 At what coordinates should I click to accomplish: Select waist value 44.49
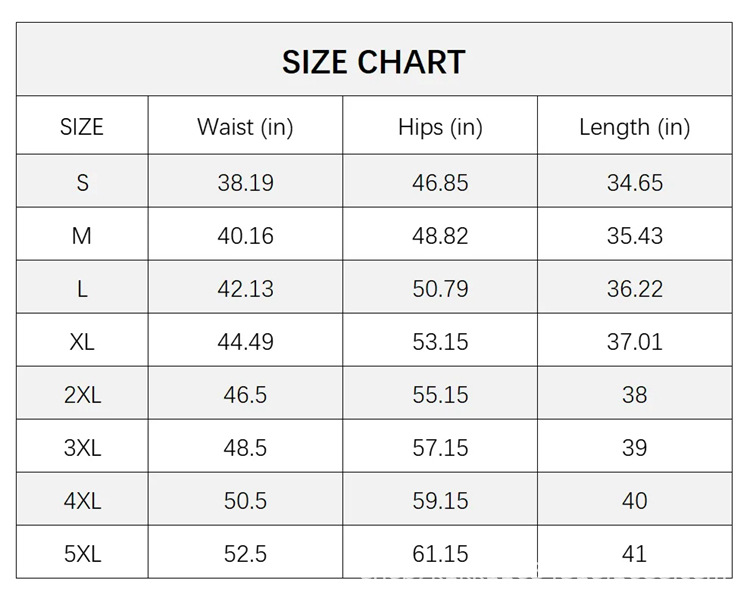245,342
